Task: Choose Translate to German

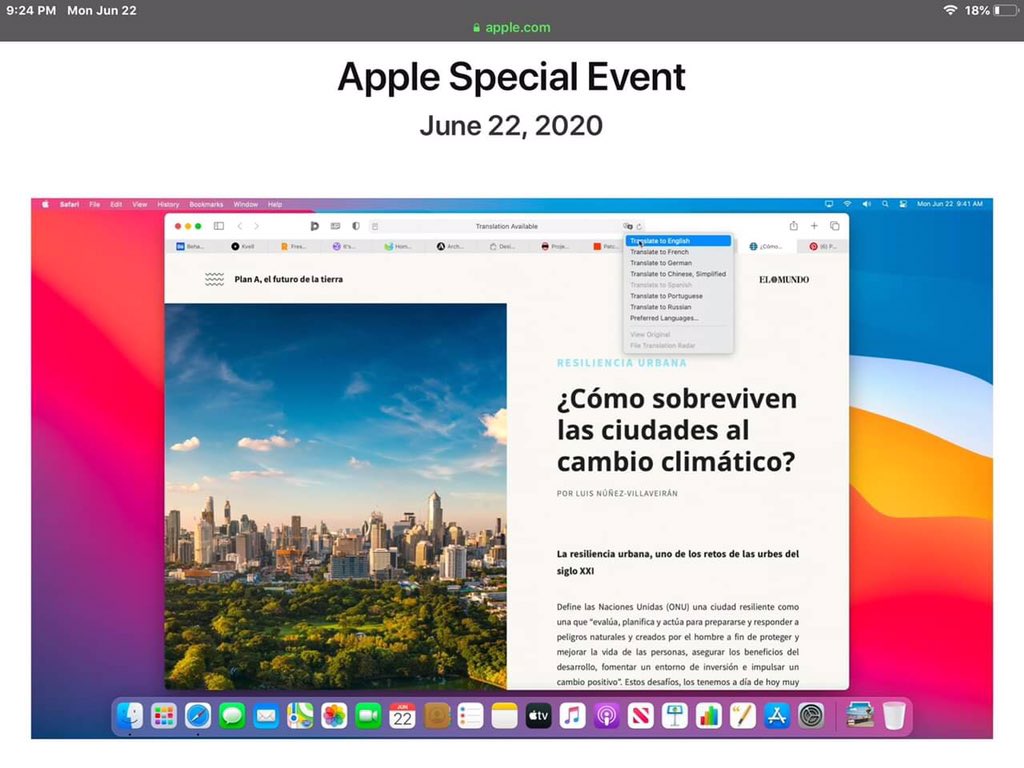Action: click(x=678, y=263)
